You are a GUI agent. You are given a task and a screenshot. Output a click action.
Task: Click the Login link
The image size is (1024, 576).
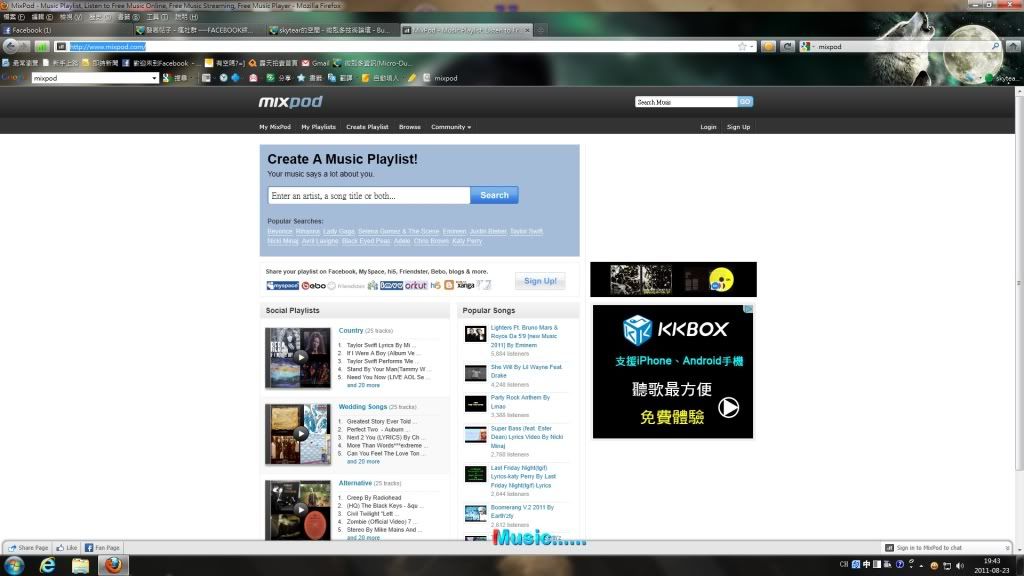708,127
